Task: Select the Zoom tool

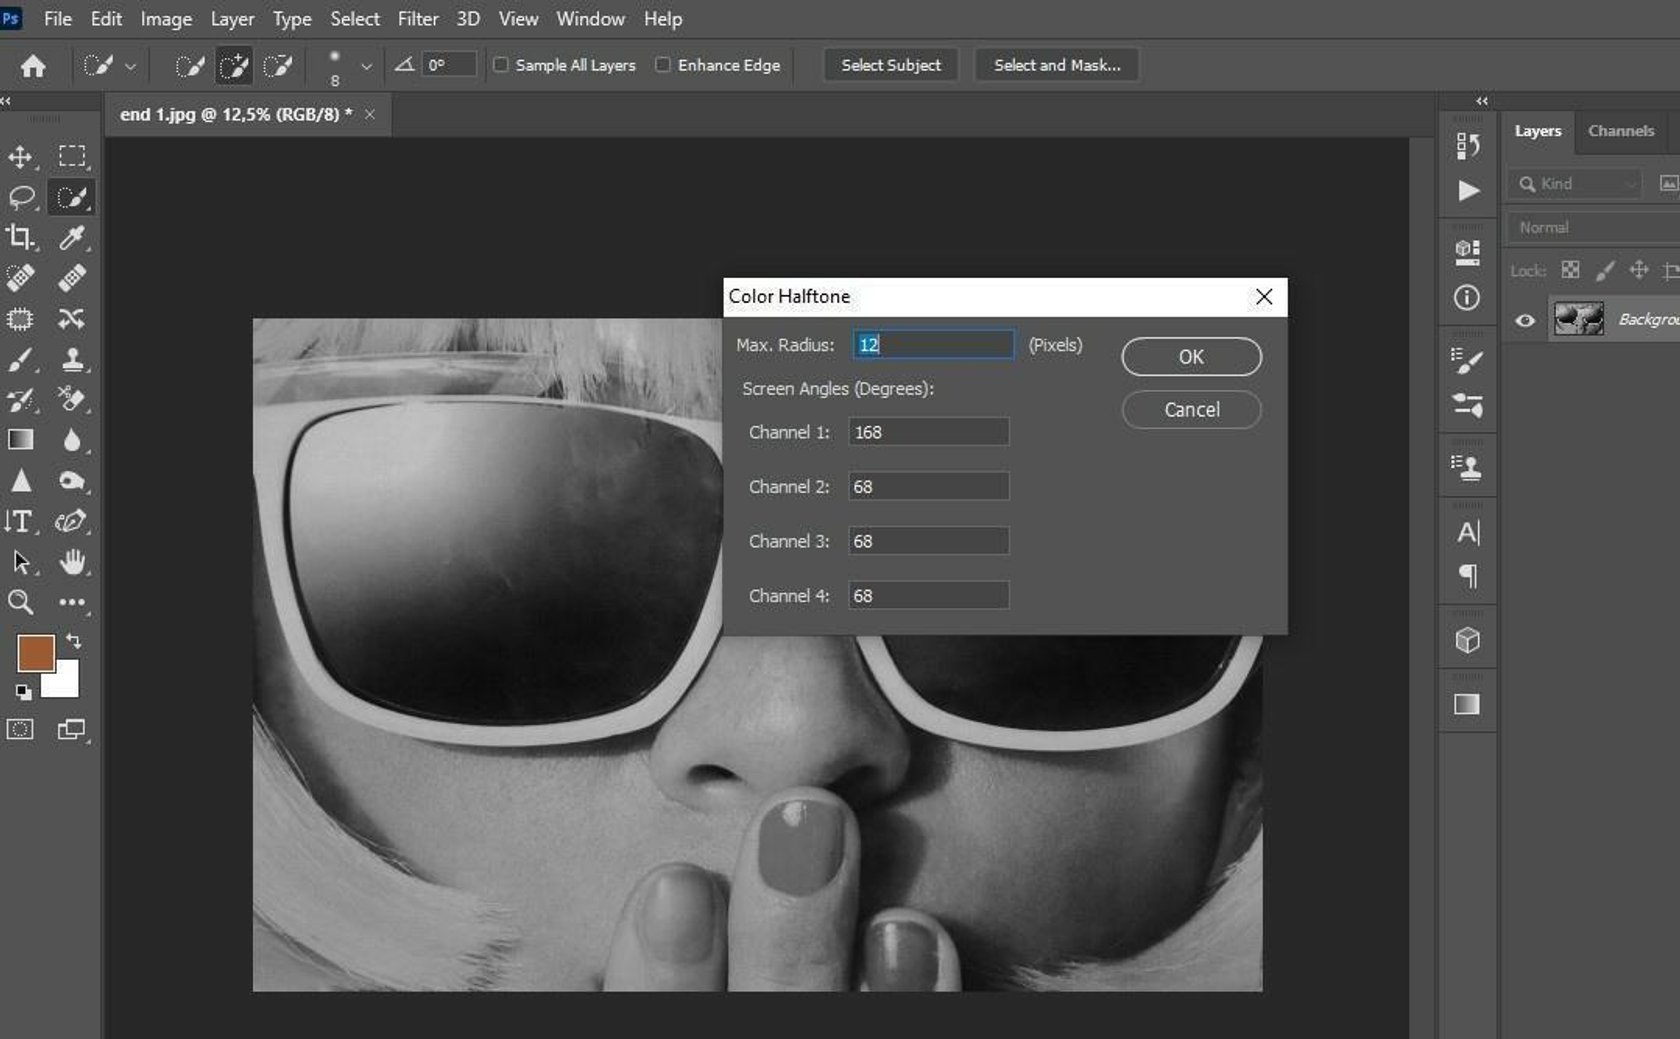Action: [x=20, y=602]
